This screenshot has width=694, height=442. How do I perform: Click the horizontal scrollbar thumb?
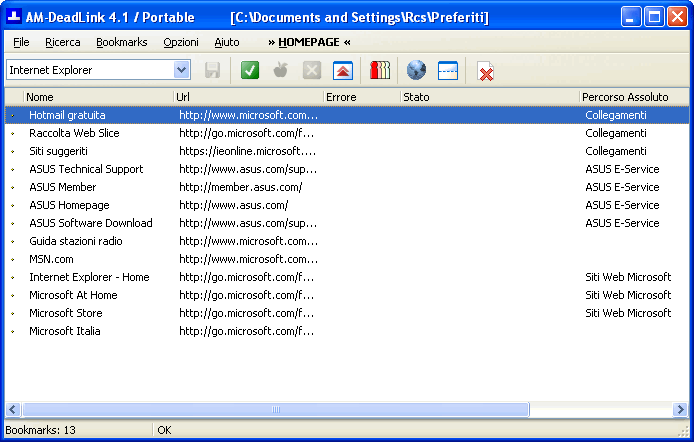[x=276, y=409]
